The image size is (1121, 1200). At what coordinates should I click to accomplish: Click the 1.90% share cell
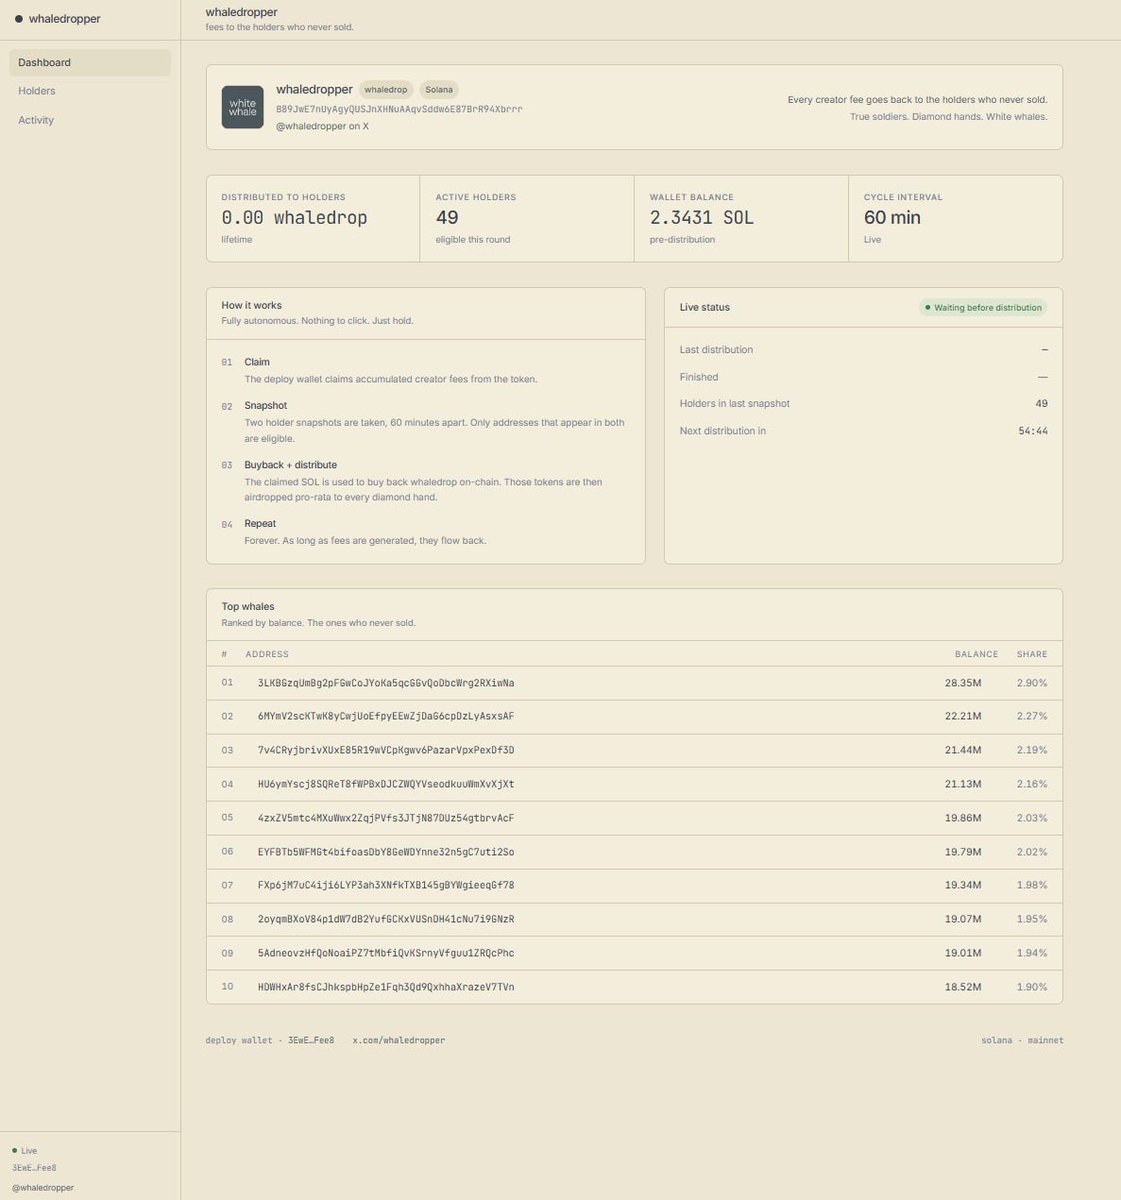(x=1032, y=987)
